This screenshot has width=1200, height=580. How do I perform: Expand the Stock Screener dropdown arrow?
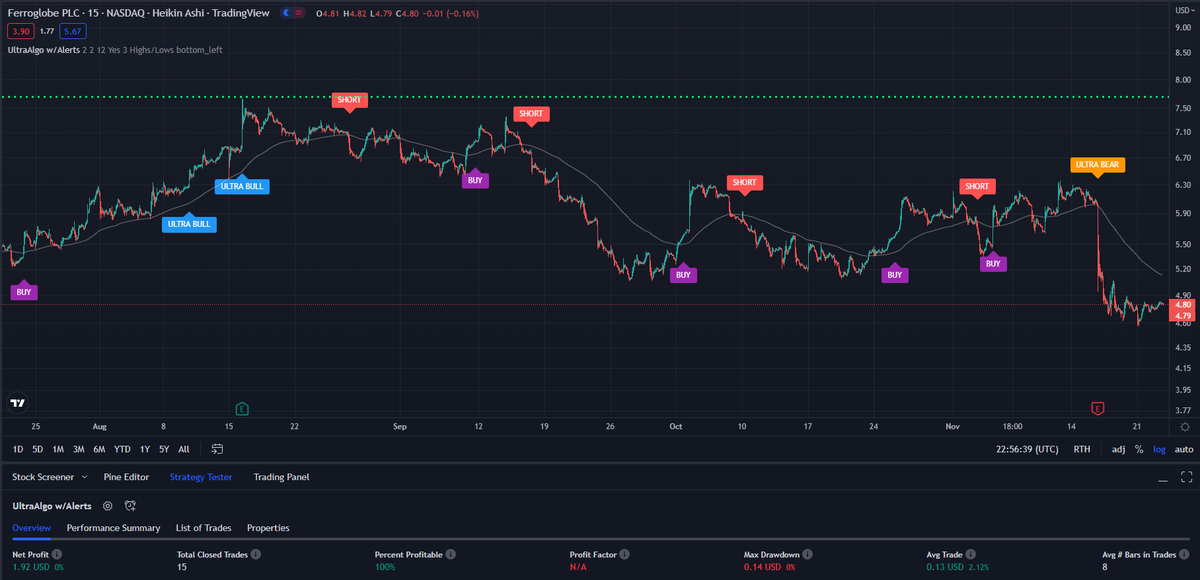click(83, 477)
